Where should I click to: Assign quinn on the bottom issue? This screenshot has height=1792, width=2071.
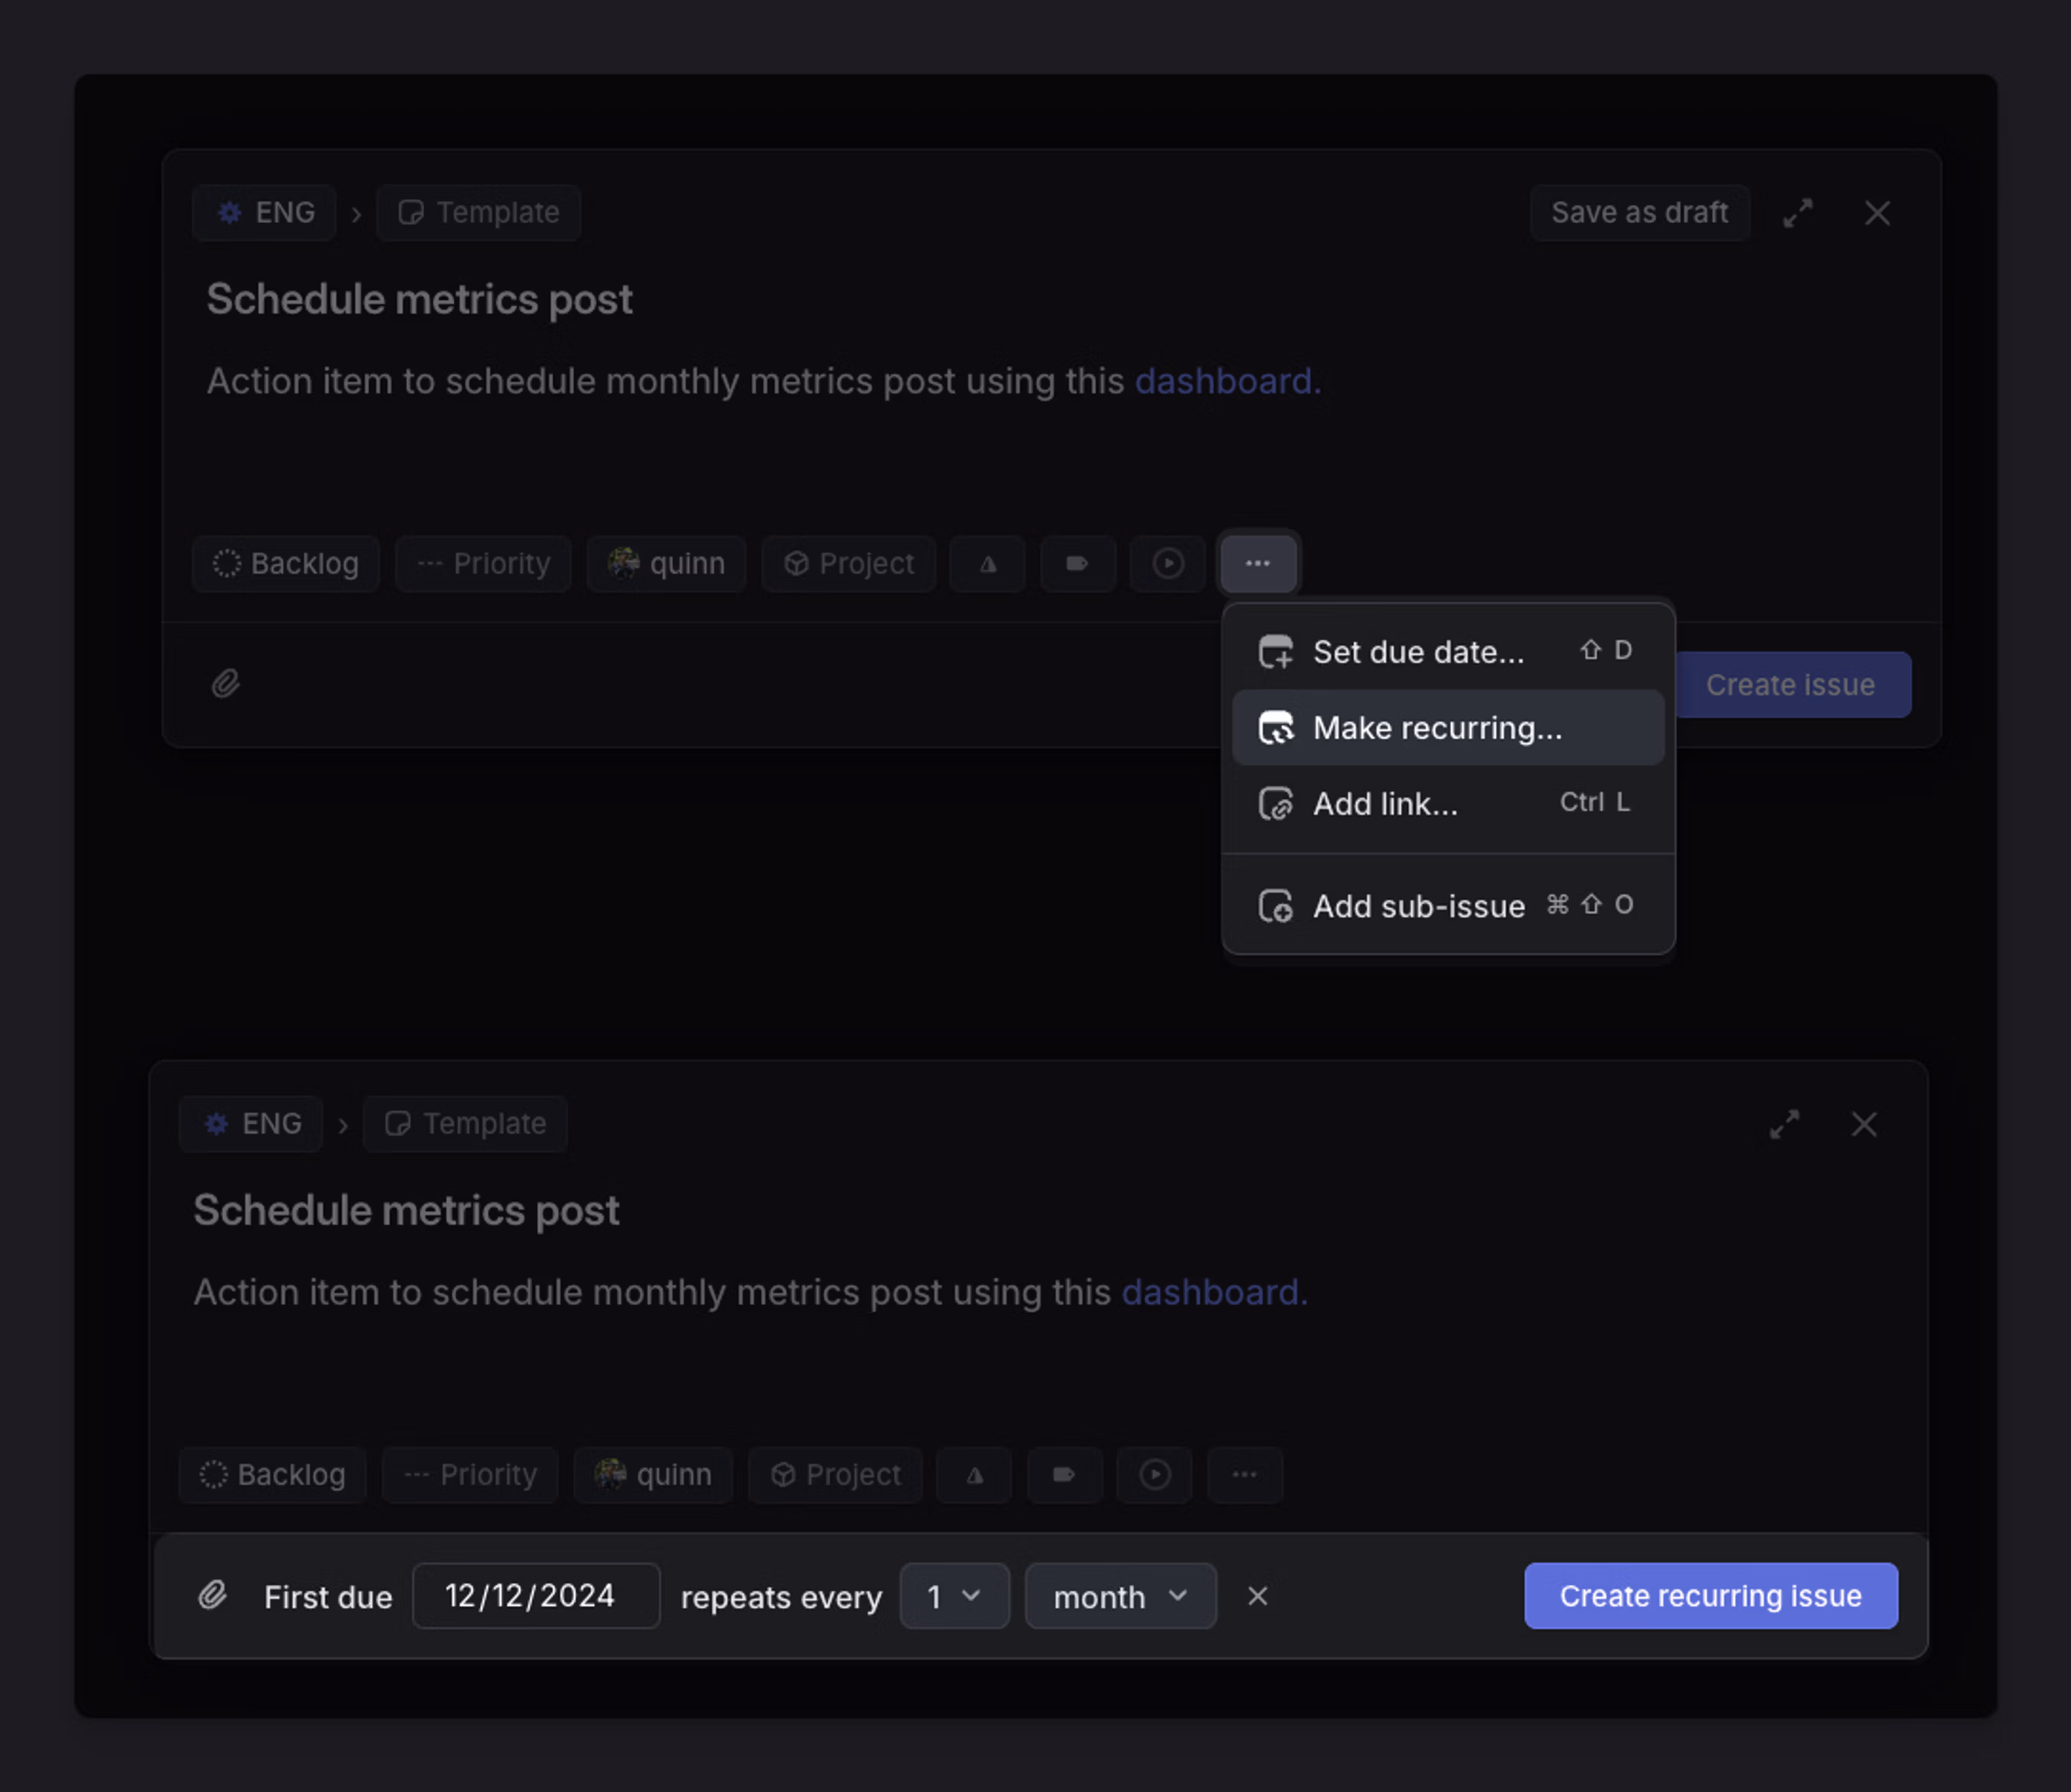point(652,1475)
